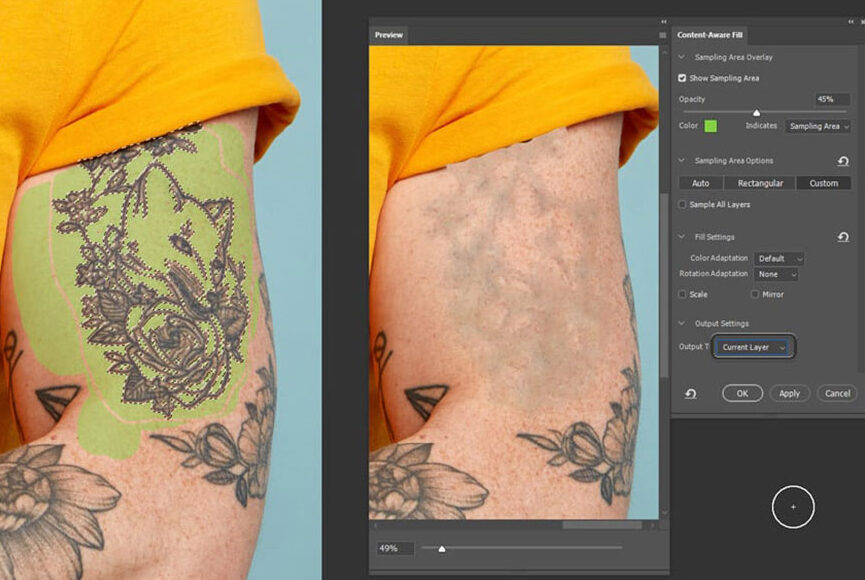
Task: Switch to the Preview tab
Action: pyautogui.click(x=388, y=34)
